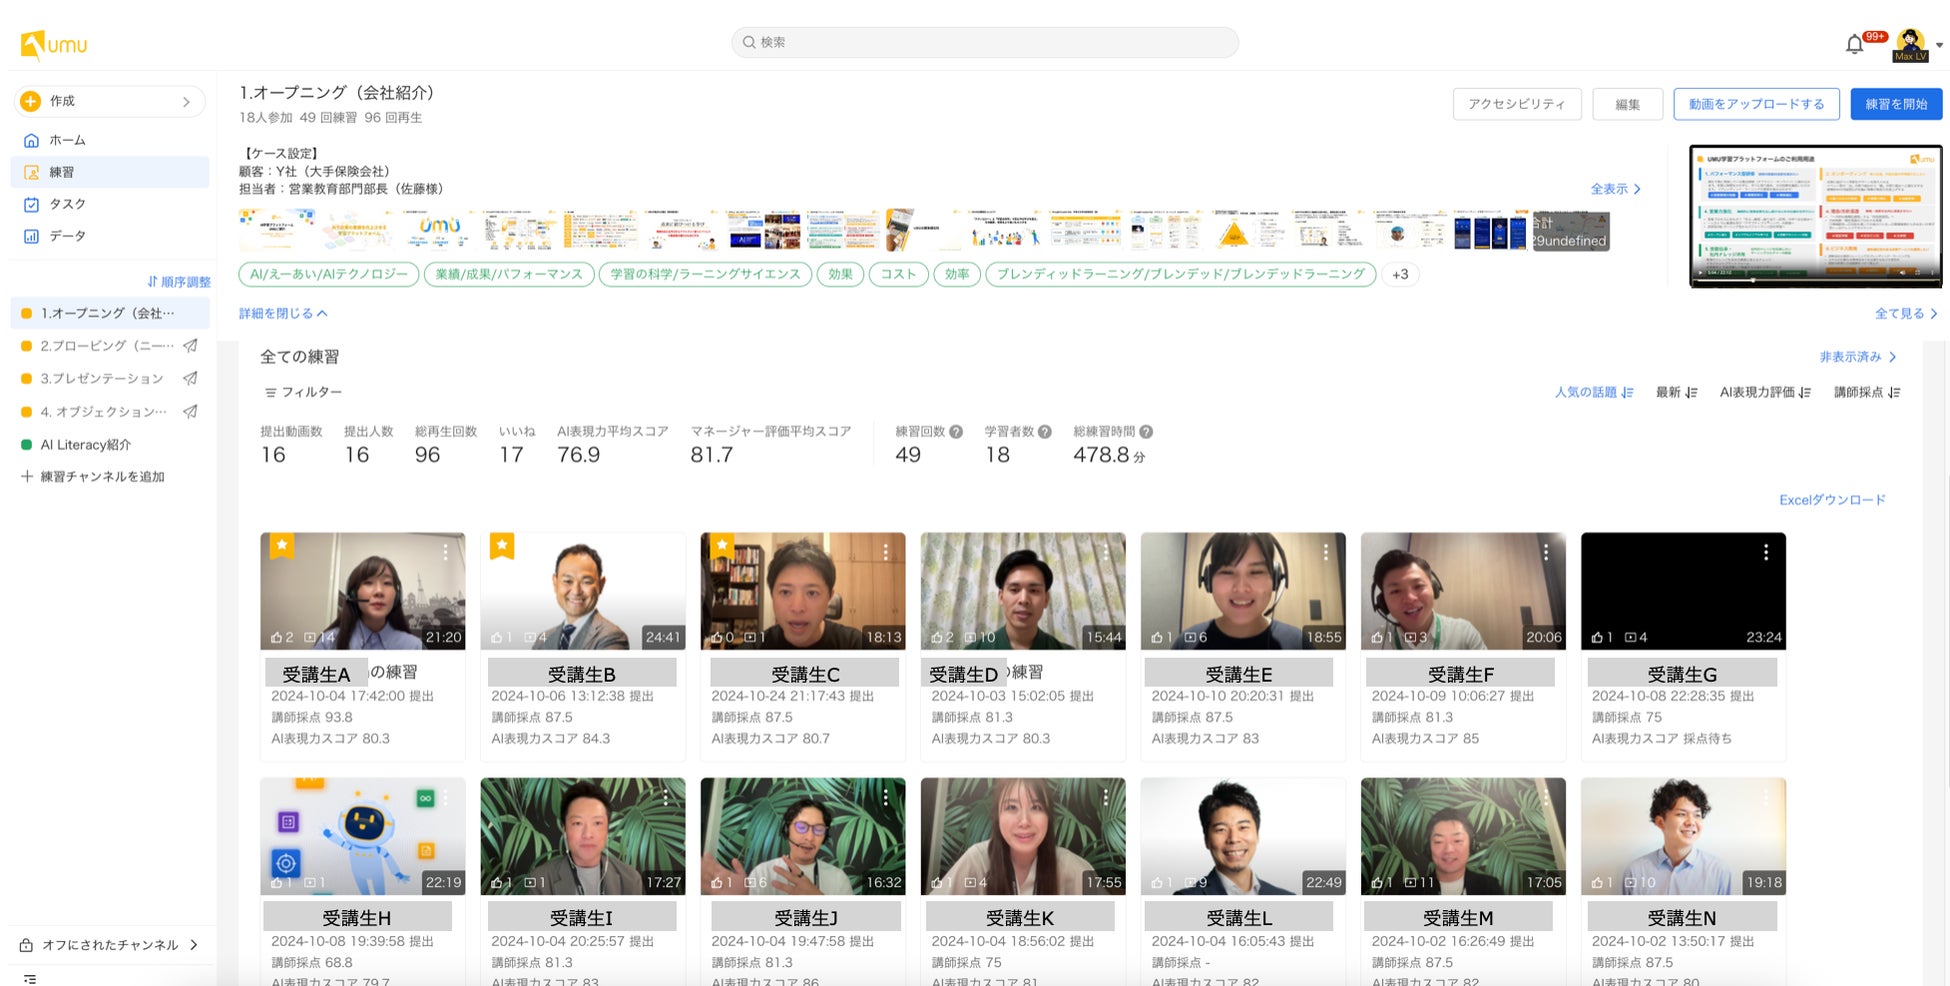Toggle sort by 人気の話題

(1593, 392)
